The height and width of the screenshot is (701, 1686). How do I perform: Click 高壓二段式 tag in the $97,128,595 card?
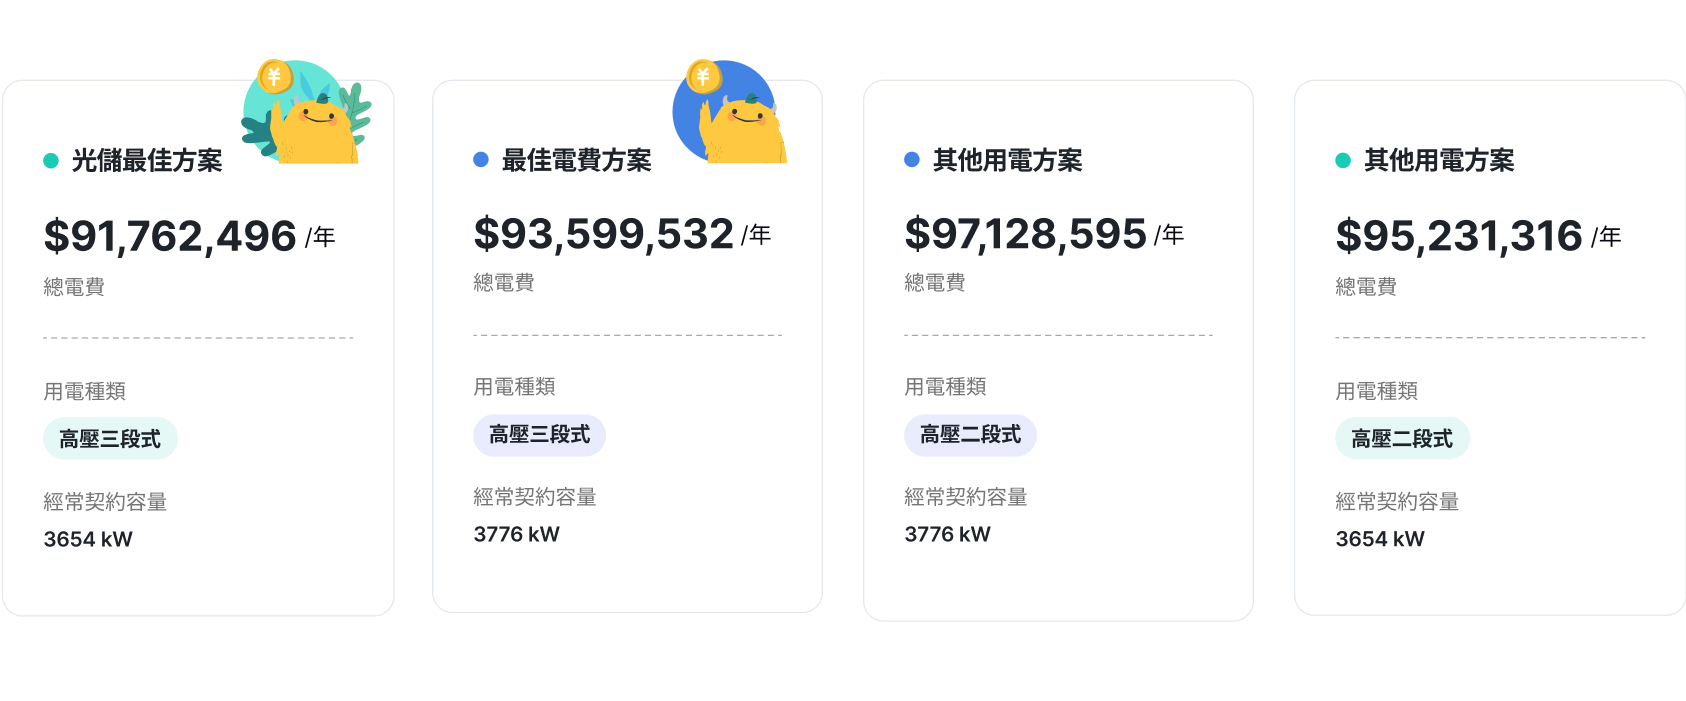(x=971, y=435)
